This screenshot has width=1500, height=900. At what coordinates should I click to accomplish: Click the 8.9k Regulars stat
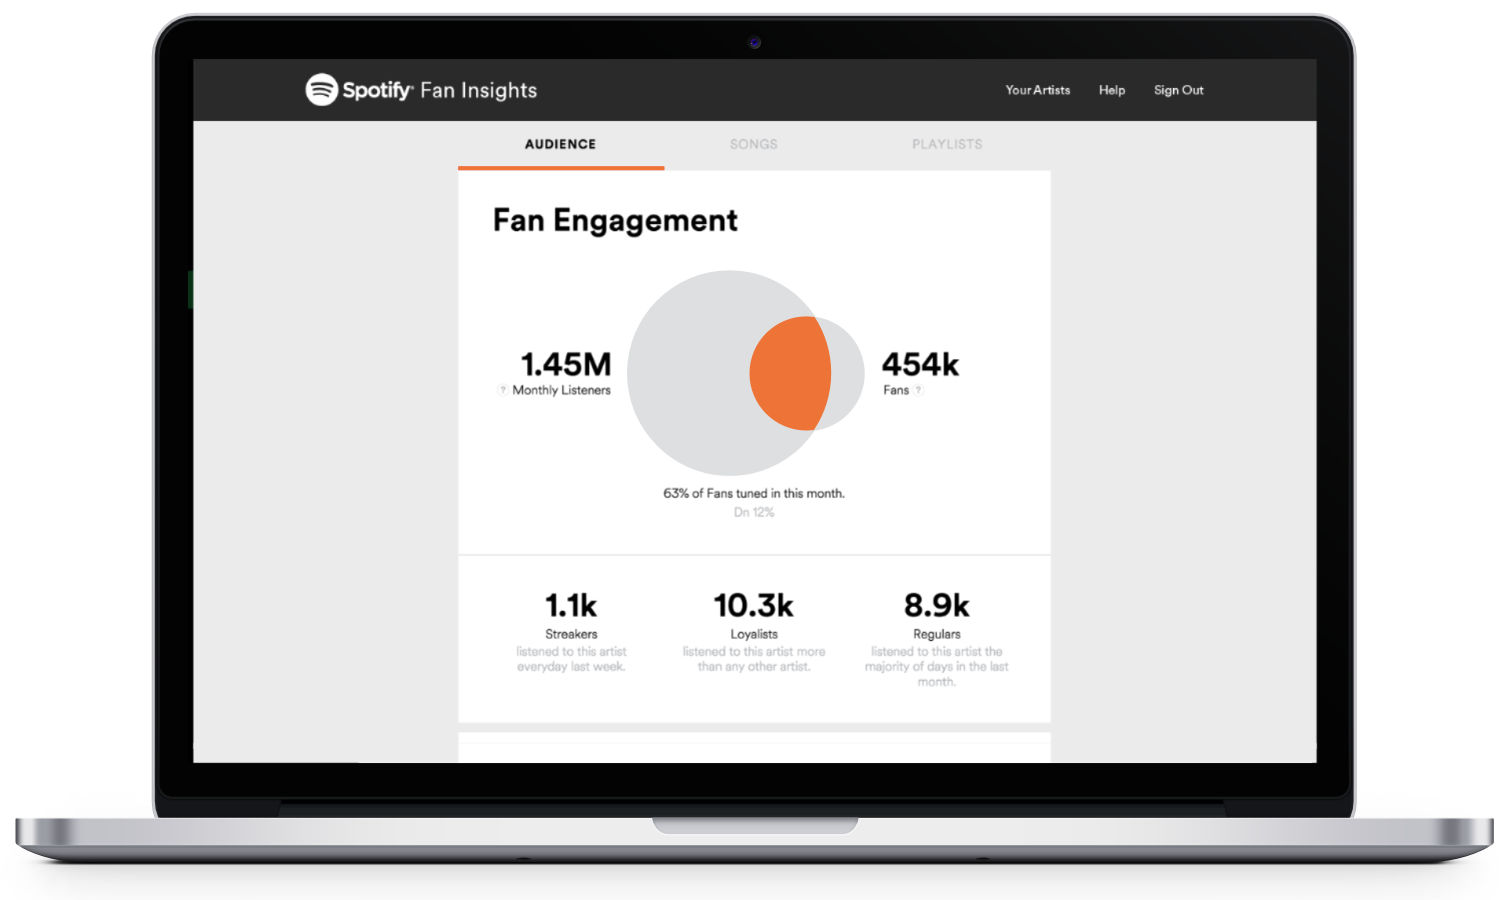(x=936, y=605)
